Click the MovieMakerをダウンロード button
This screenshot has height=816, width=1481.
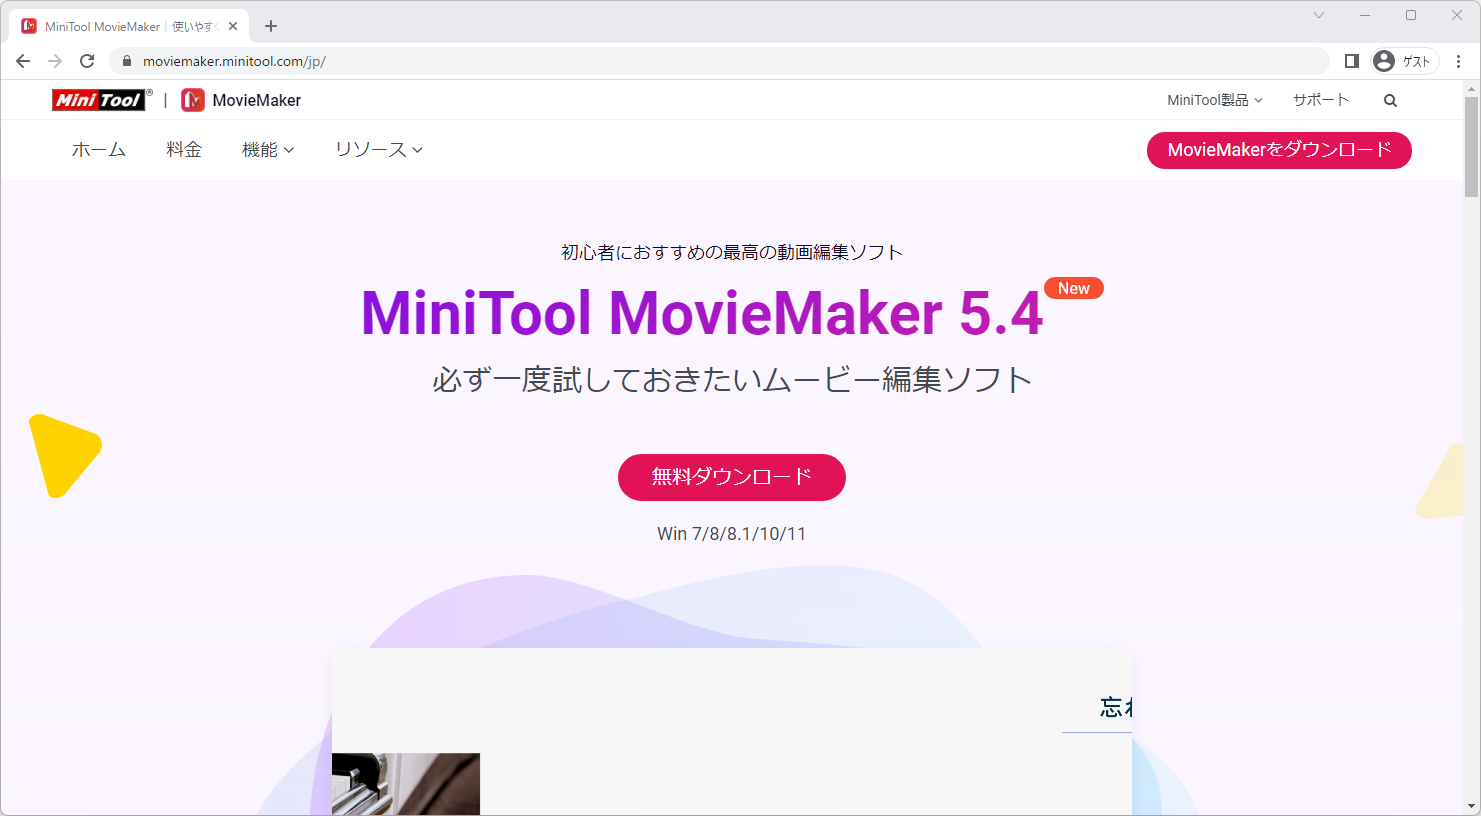[1279, 150]
